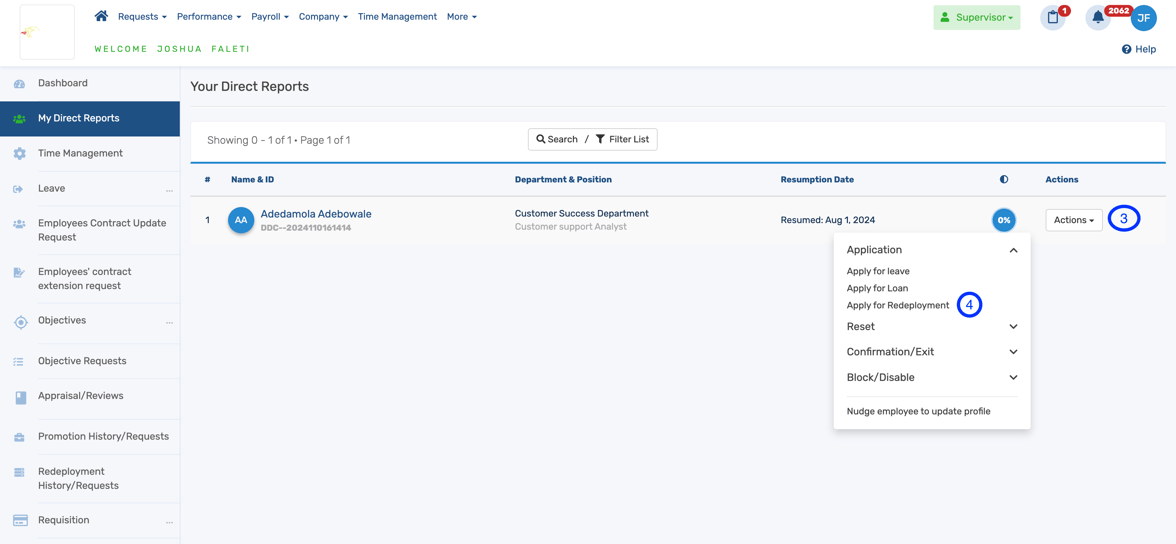Click the contract extension request icon
Screen dimensions: 1176x544
(20, 272)
